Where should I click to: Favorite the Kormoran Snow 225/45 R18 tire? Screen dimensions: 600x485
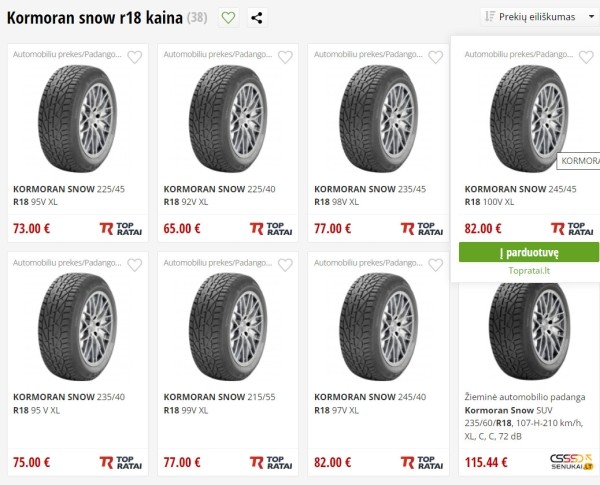click(134, 57)
